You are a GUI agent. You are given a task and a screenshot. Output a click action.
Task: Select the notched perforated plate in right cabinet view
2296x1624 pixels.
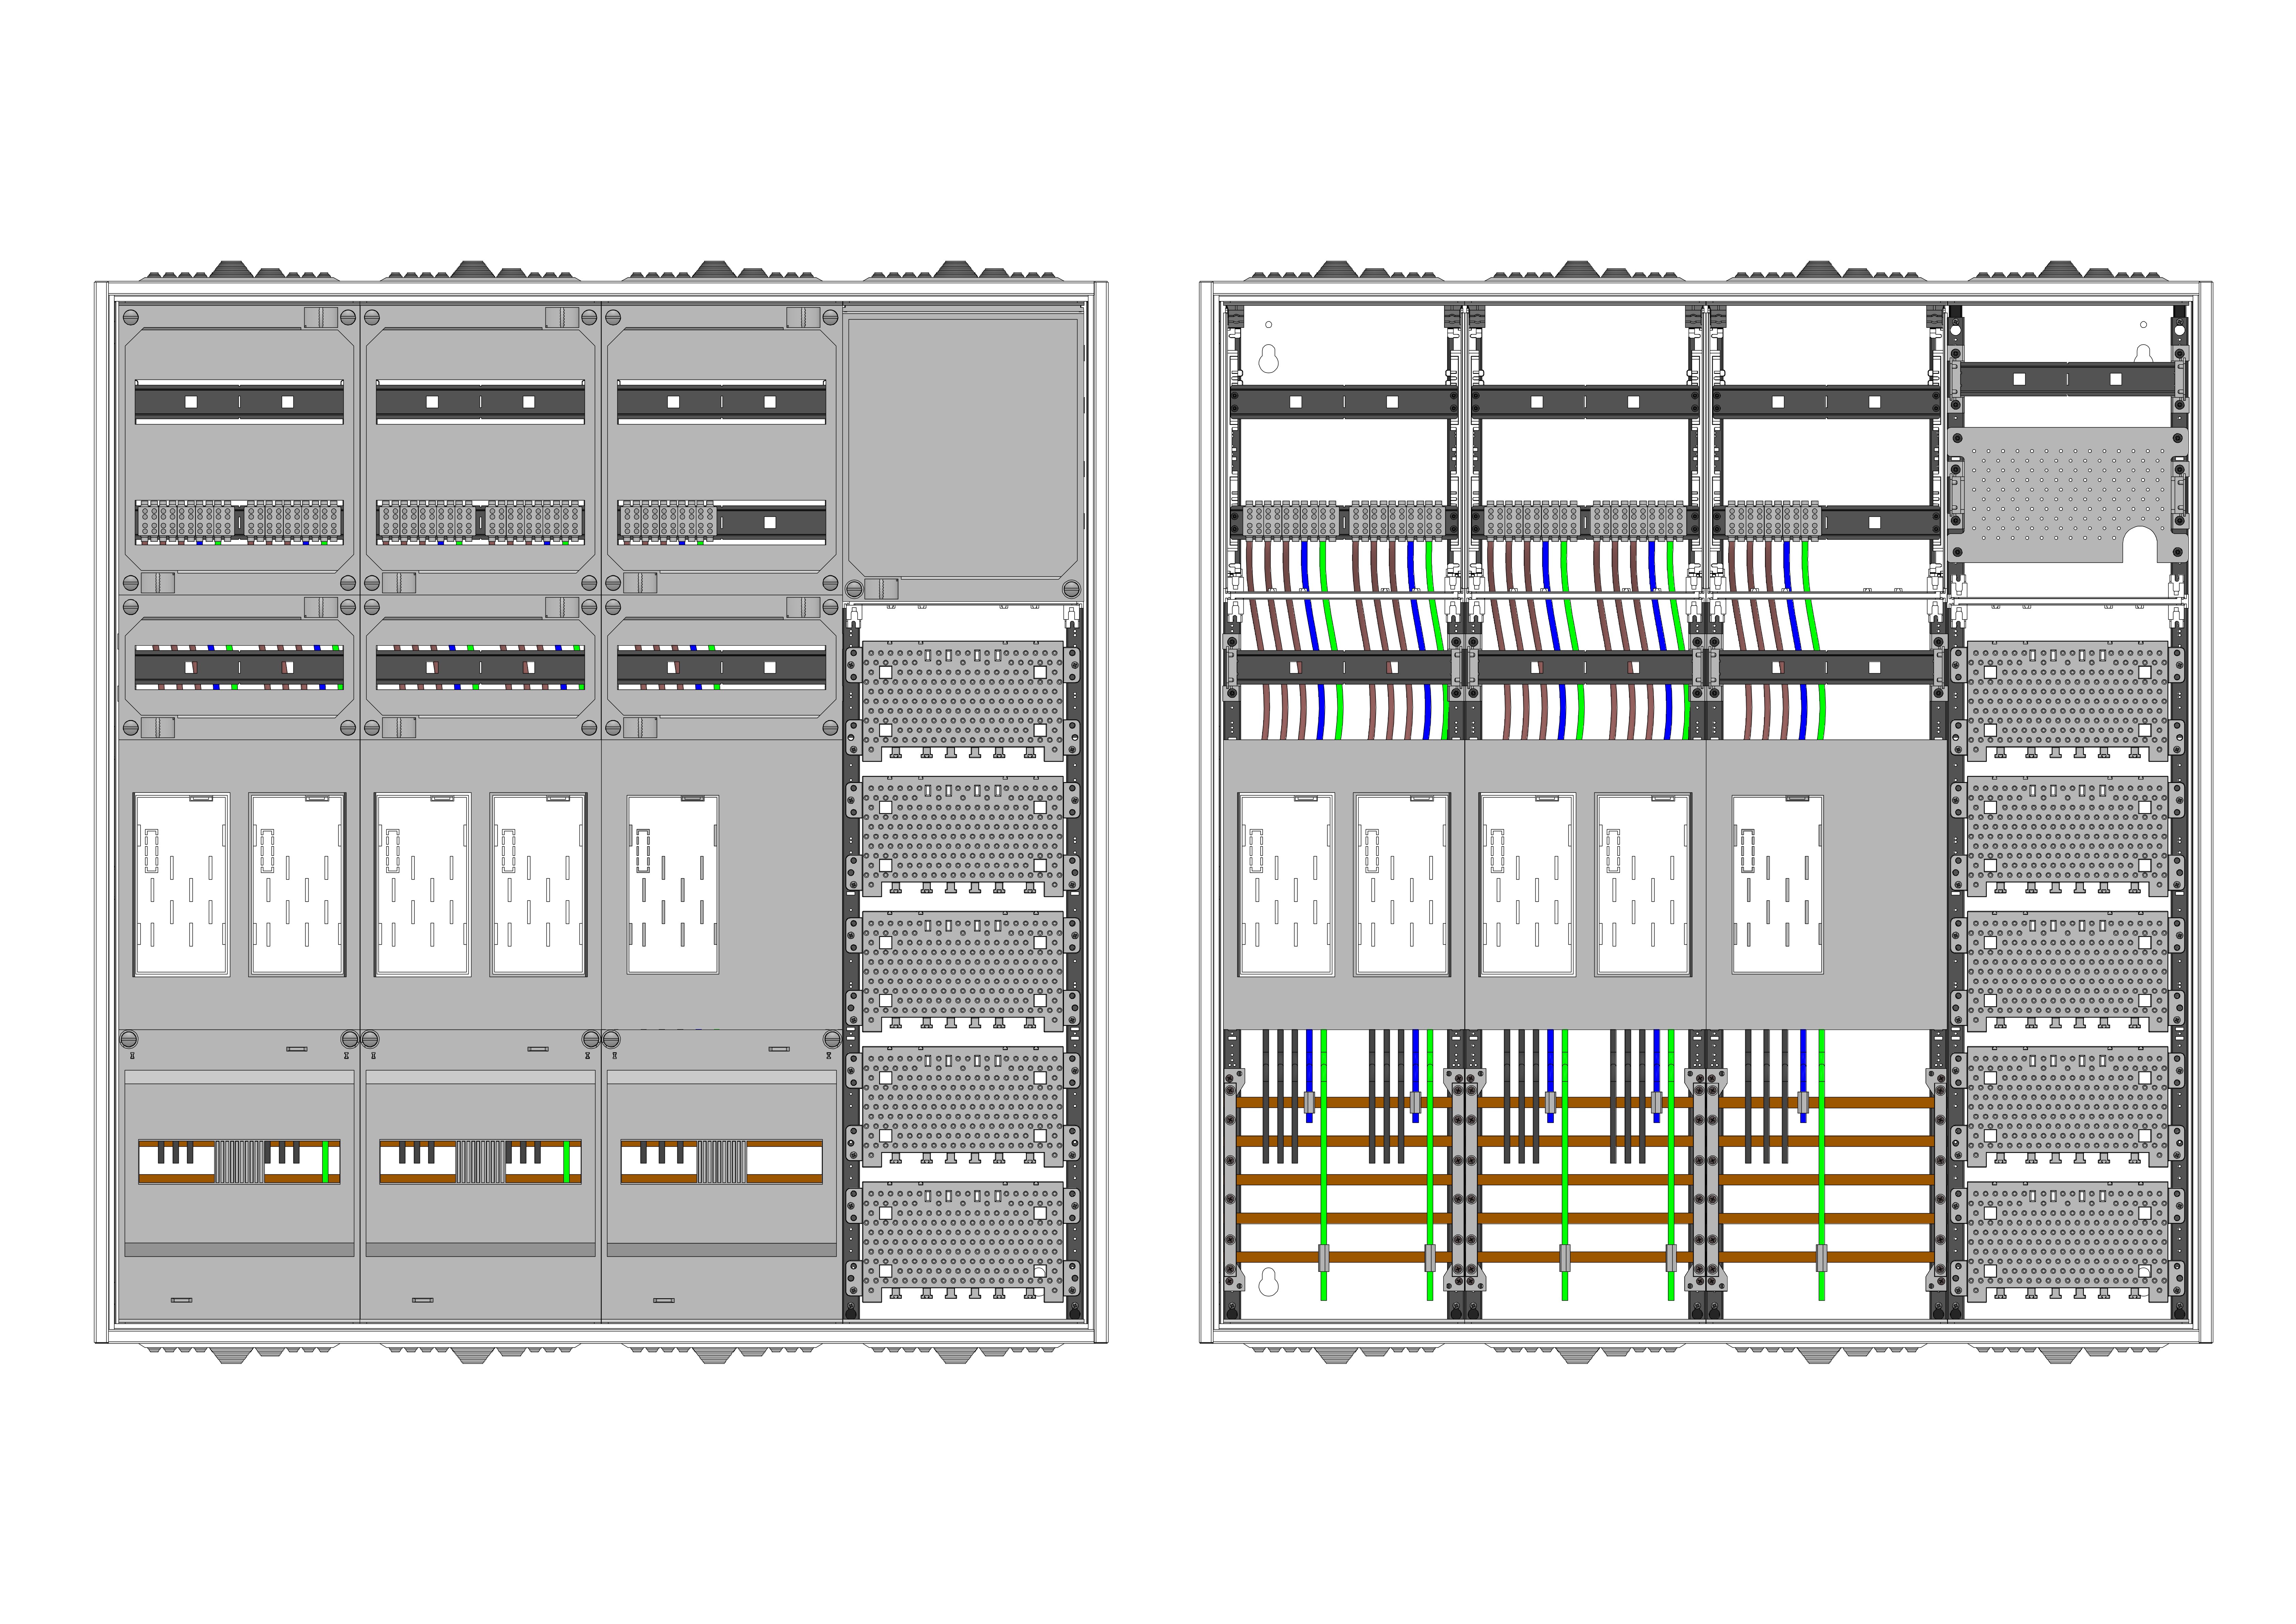click(x=2068, y=495)
